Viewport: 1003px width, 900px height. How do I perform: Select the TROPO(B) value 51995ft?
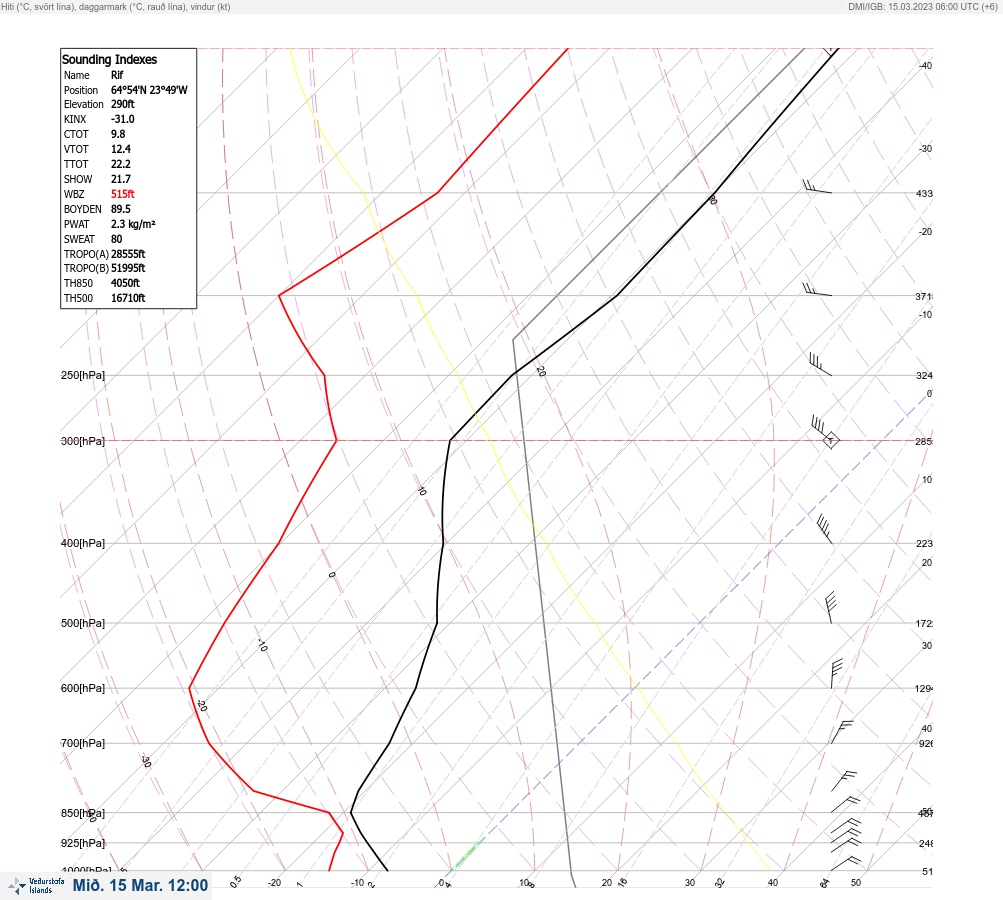click(x=128, y=268)
